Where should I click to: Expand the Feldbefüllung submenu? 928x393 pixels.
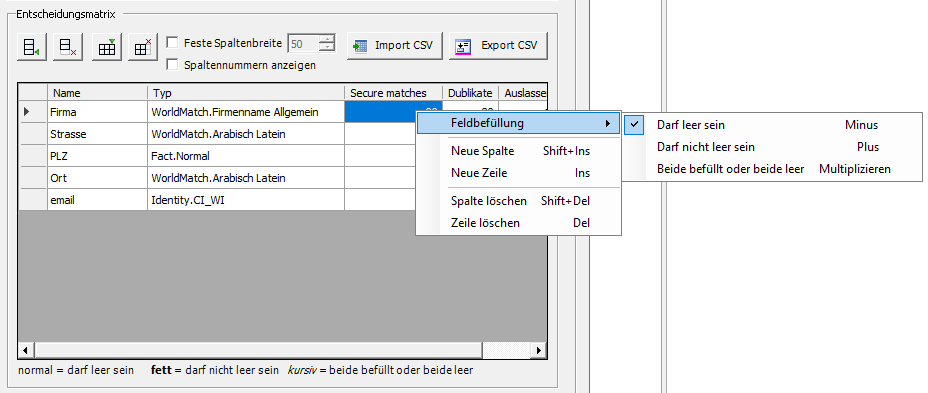point(518,123)
